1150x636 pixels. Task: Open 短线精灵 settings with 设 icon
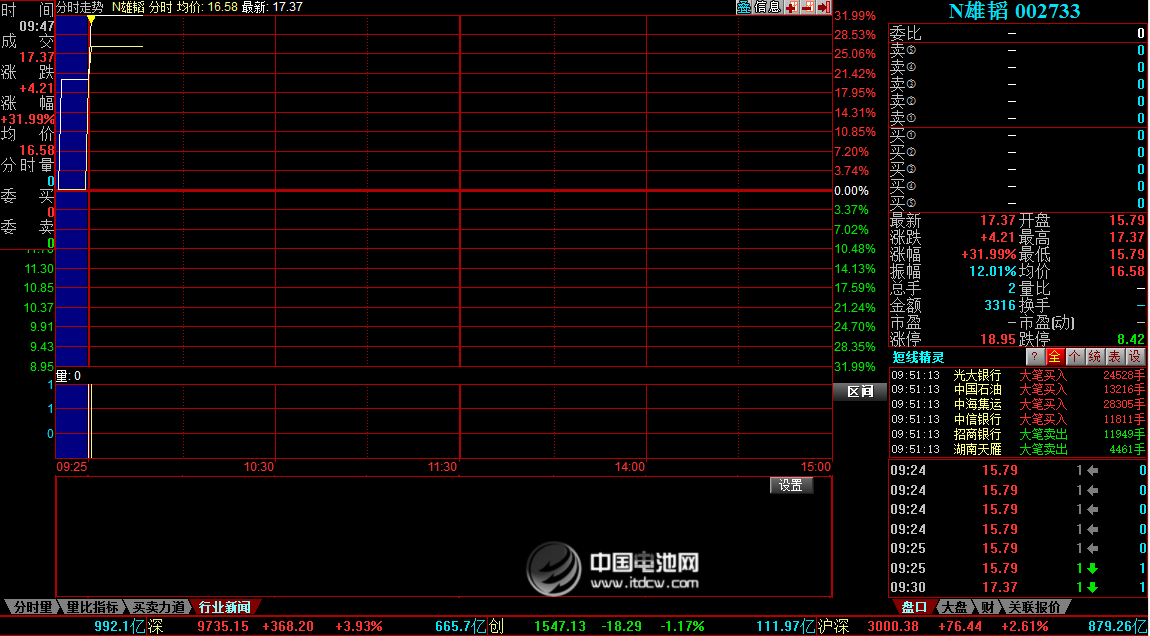click(x=1134, y=357)
